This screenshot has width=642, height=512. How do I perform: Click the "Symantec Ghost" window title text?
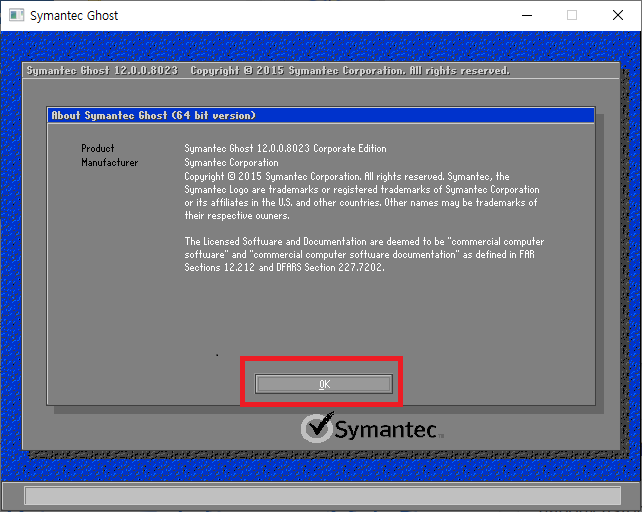coord(74,16)
